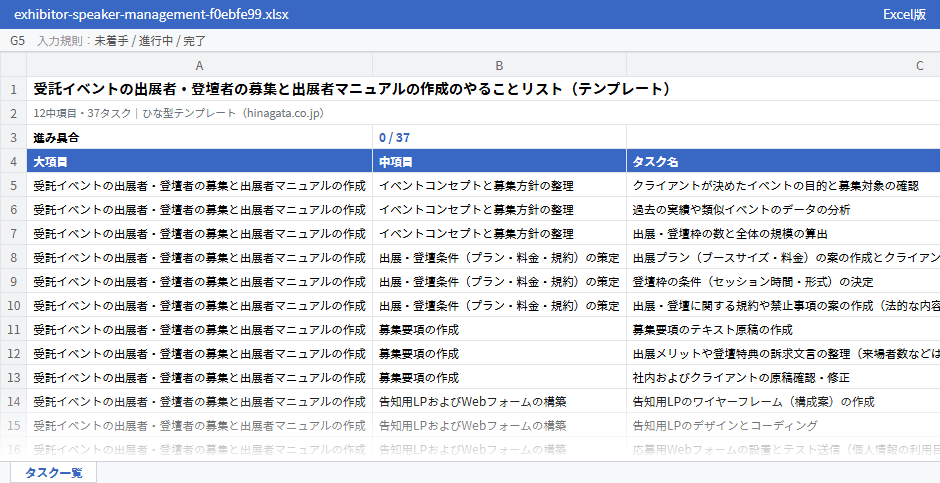Click the タスク名 header cell
This screenshot has width=940, height=483.
[x=783, y=161]
